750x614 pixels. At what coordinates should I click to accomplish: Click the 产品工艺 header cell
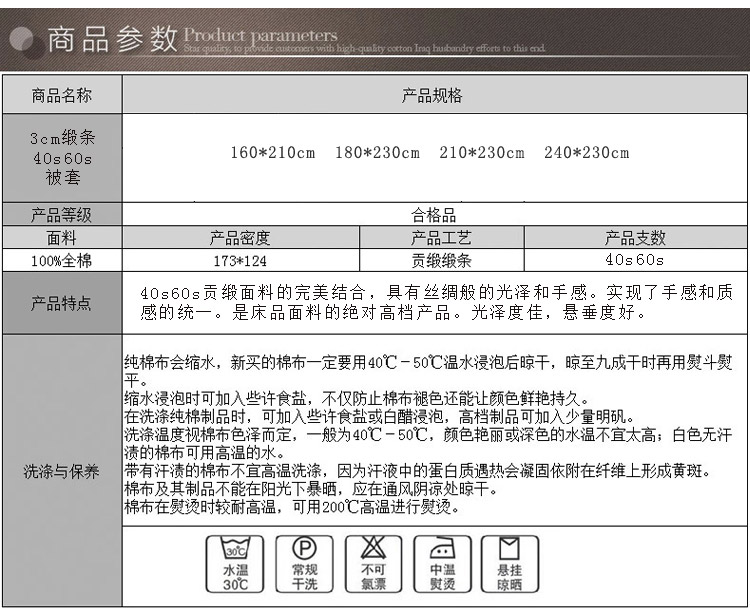pos(441,237)
